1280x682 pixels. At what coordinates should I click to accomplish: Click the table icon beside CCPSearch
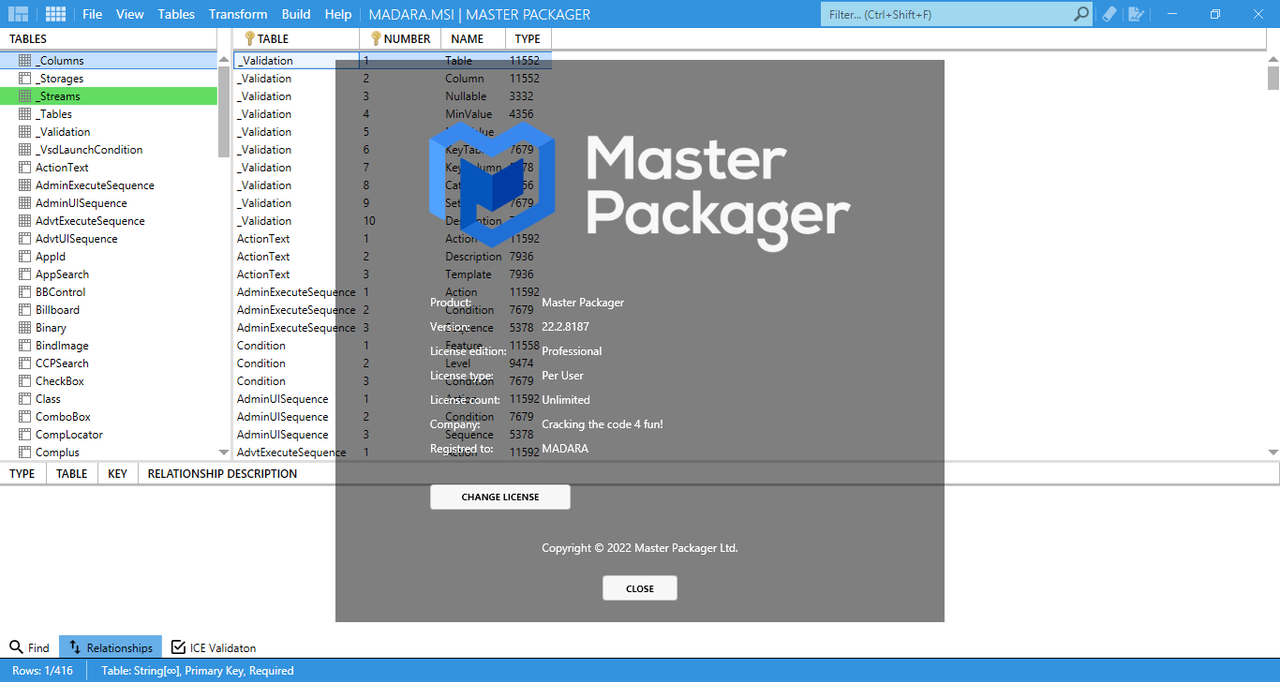pyautogui.click(x=25, y=364)
